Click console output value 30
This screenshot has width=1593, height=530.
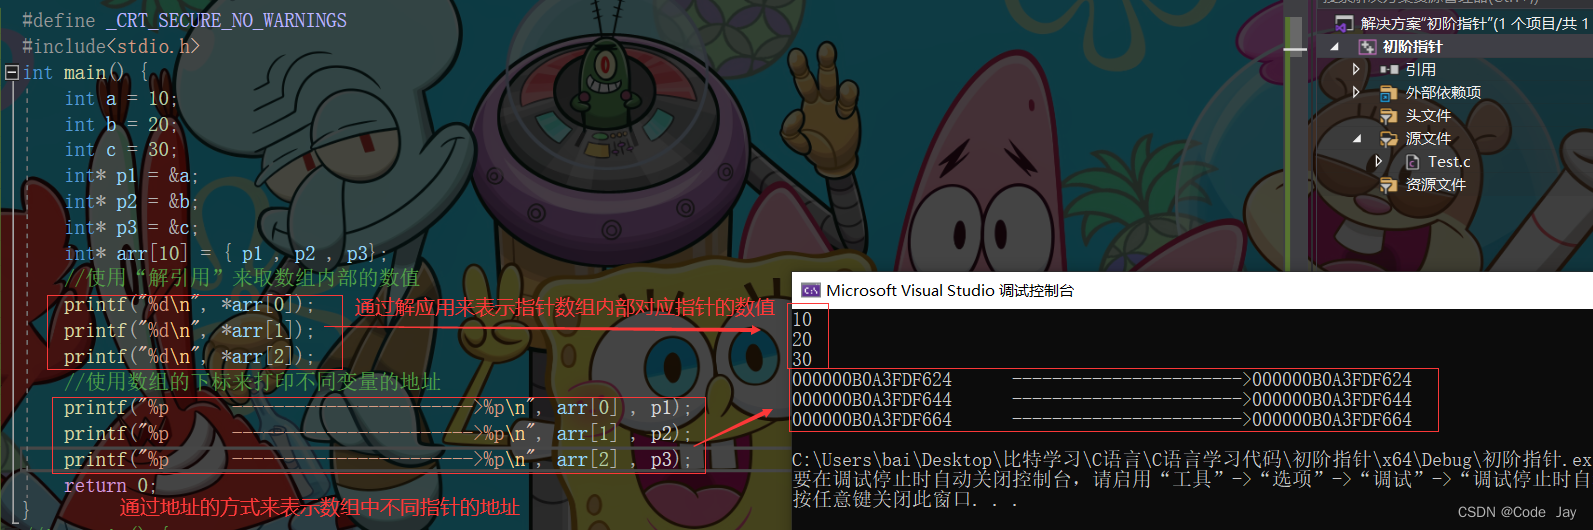point(802,360)
